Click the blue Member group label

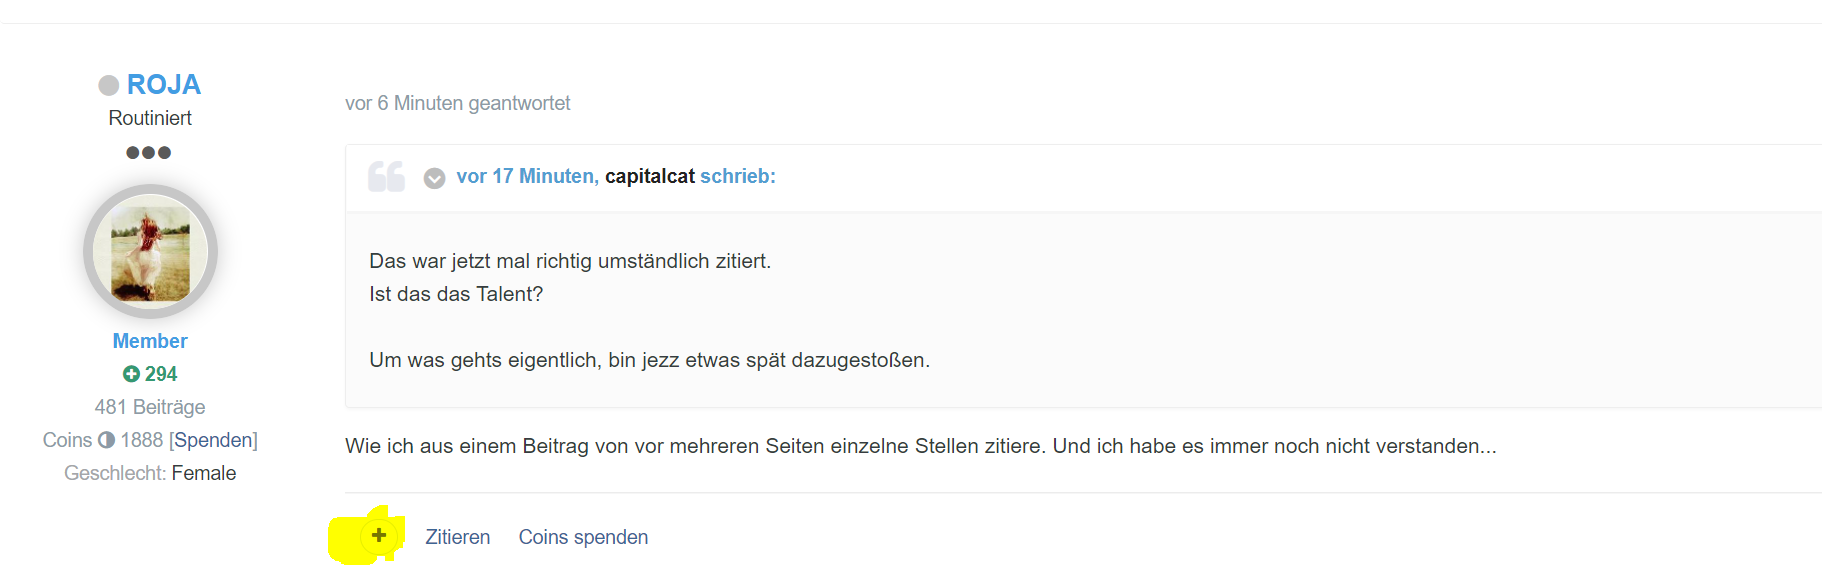coord(150,341)
